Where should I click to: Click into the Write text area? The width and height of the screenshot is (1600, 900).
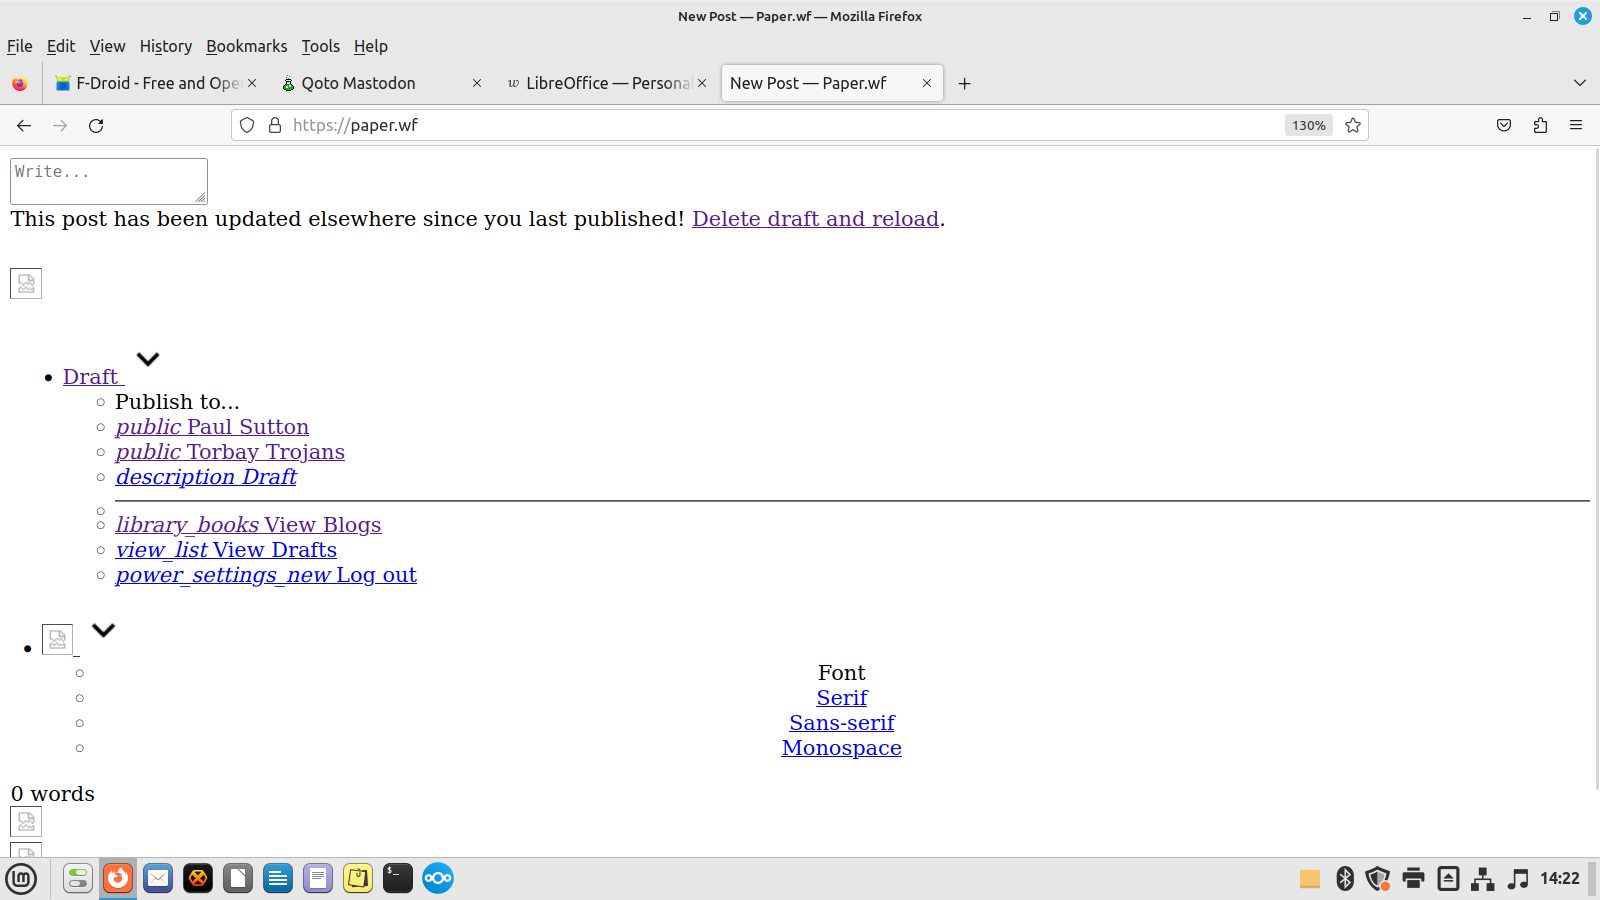point(108,181)
